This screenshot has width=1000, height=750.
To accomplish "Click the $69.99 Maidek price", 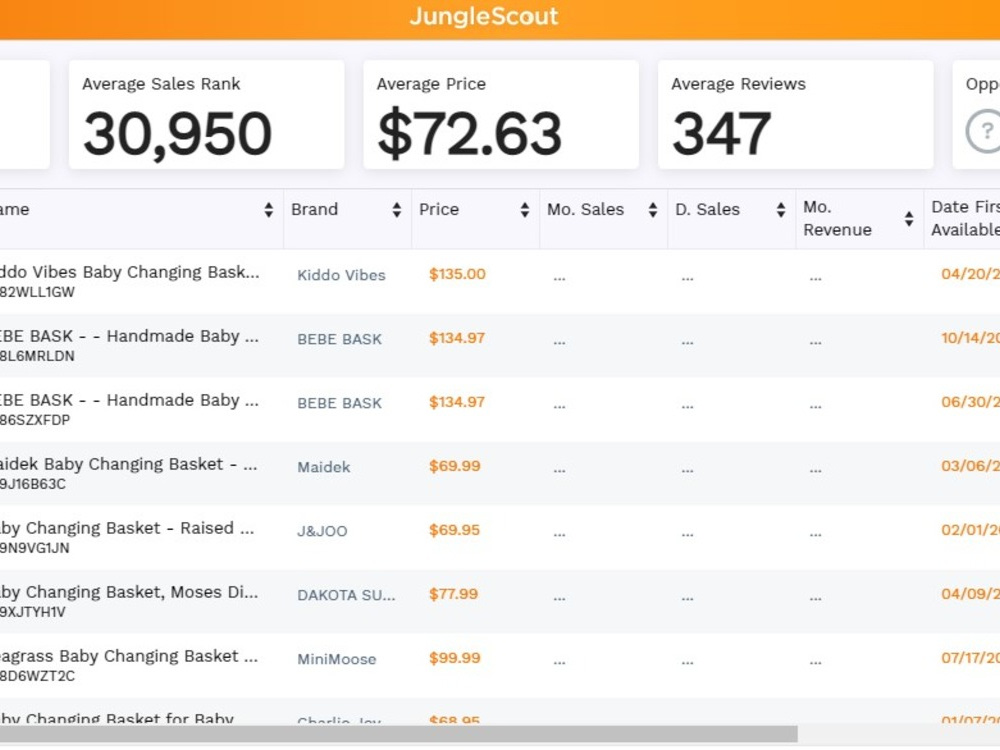I will [x=454, y=466].
